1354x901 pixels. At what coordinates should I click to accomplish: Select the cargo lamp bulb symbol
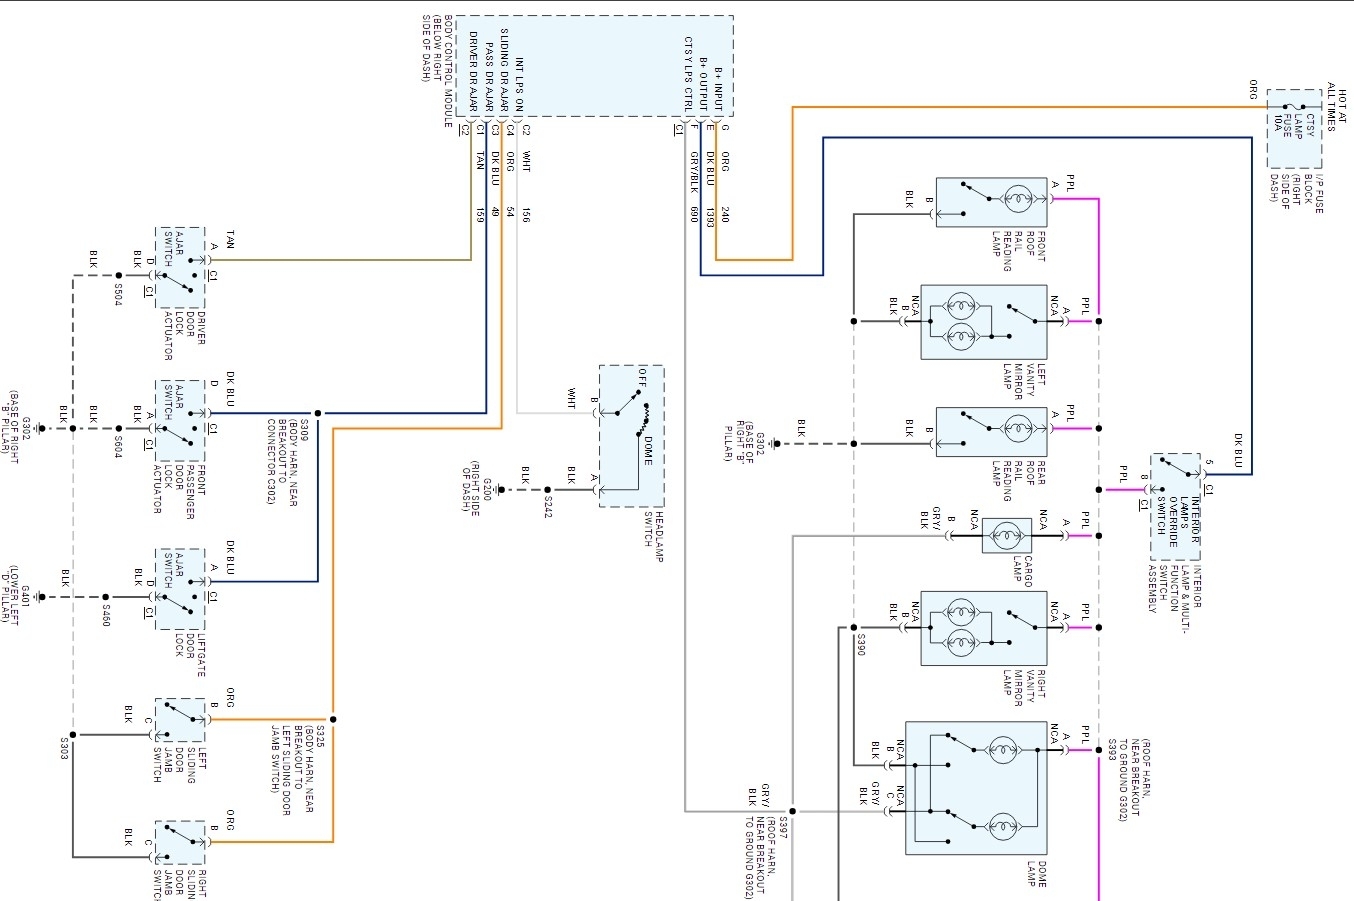[x=1006, y=536]
